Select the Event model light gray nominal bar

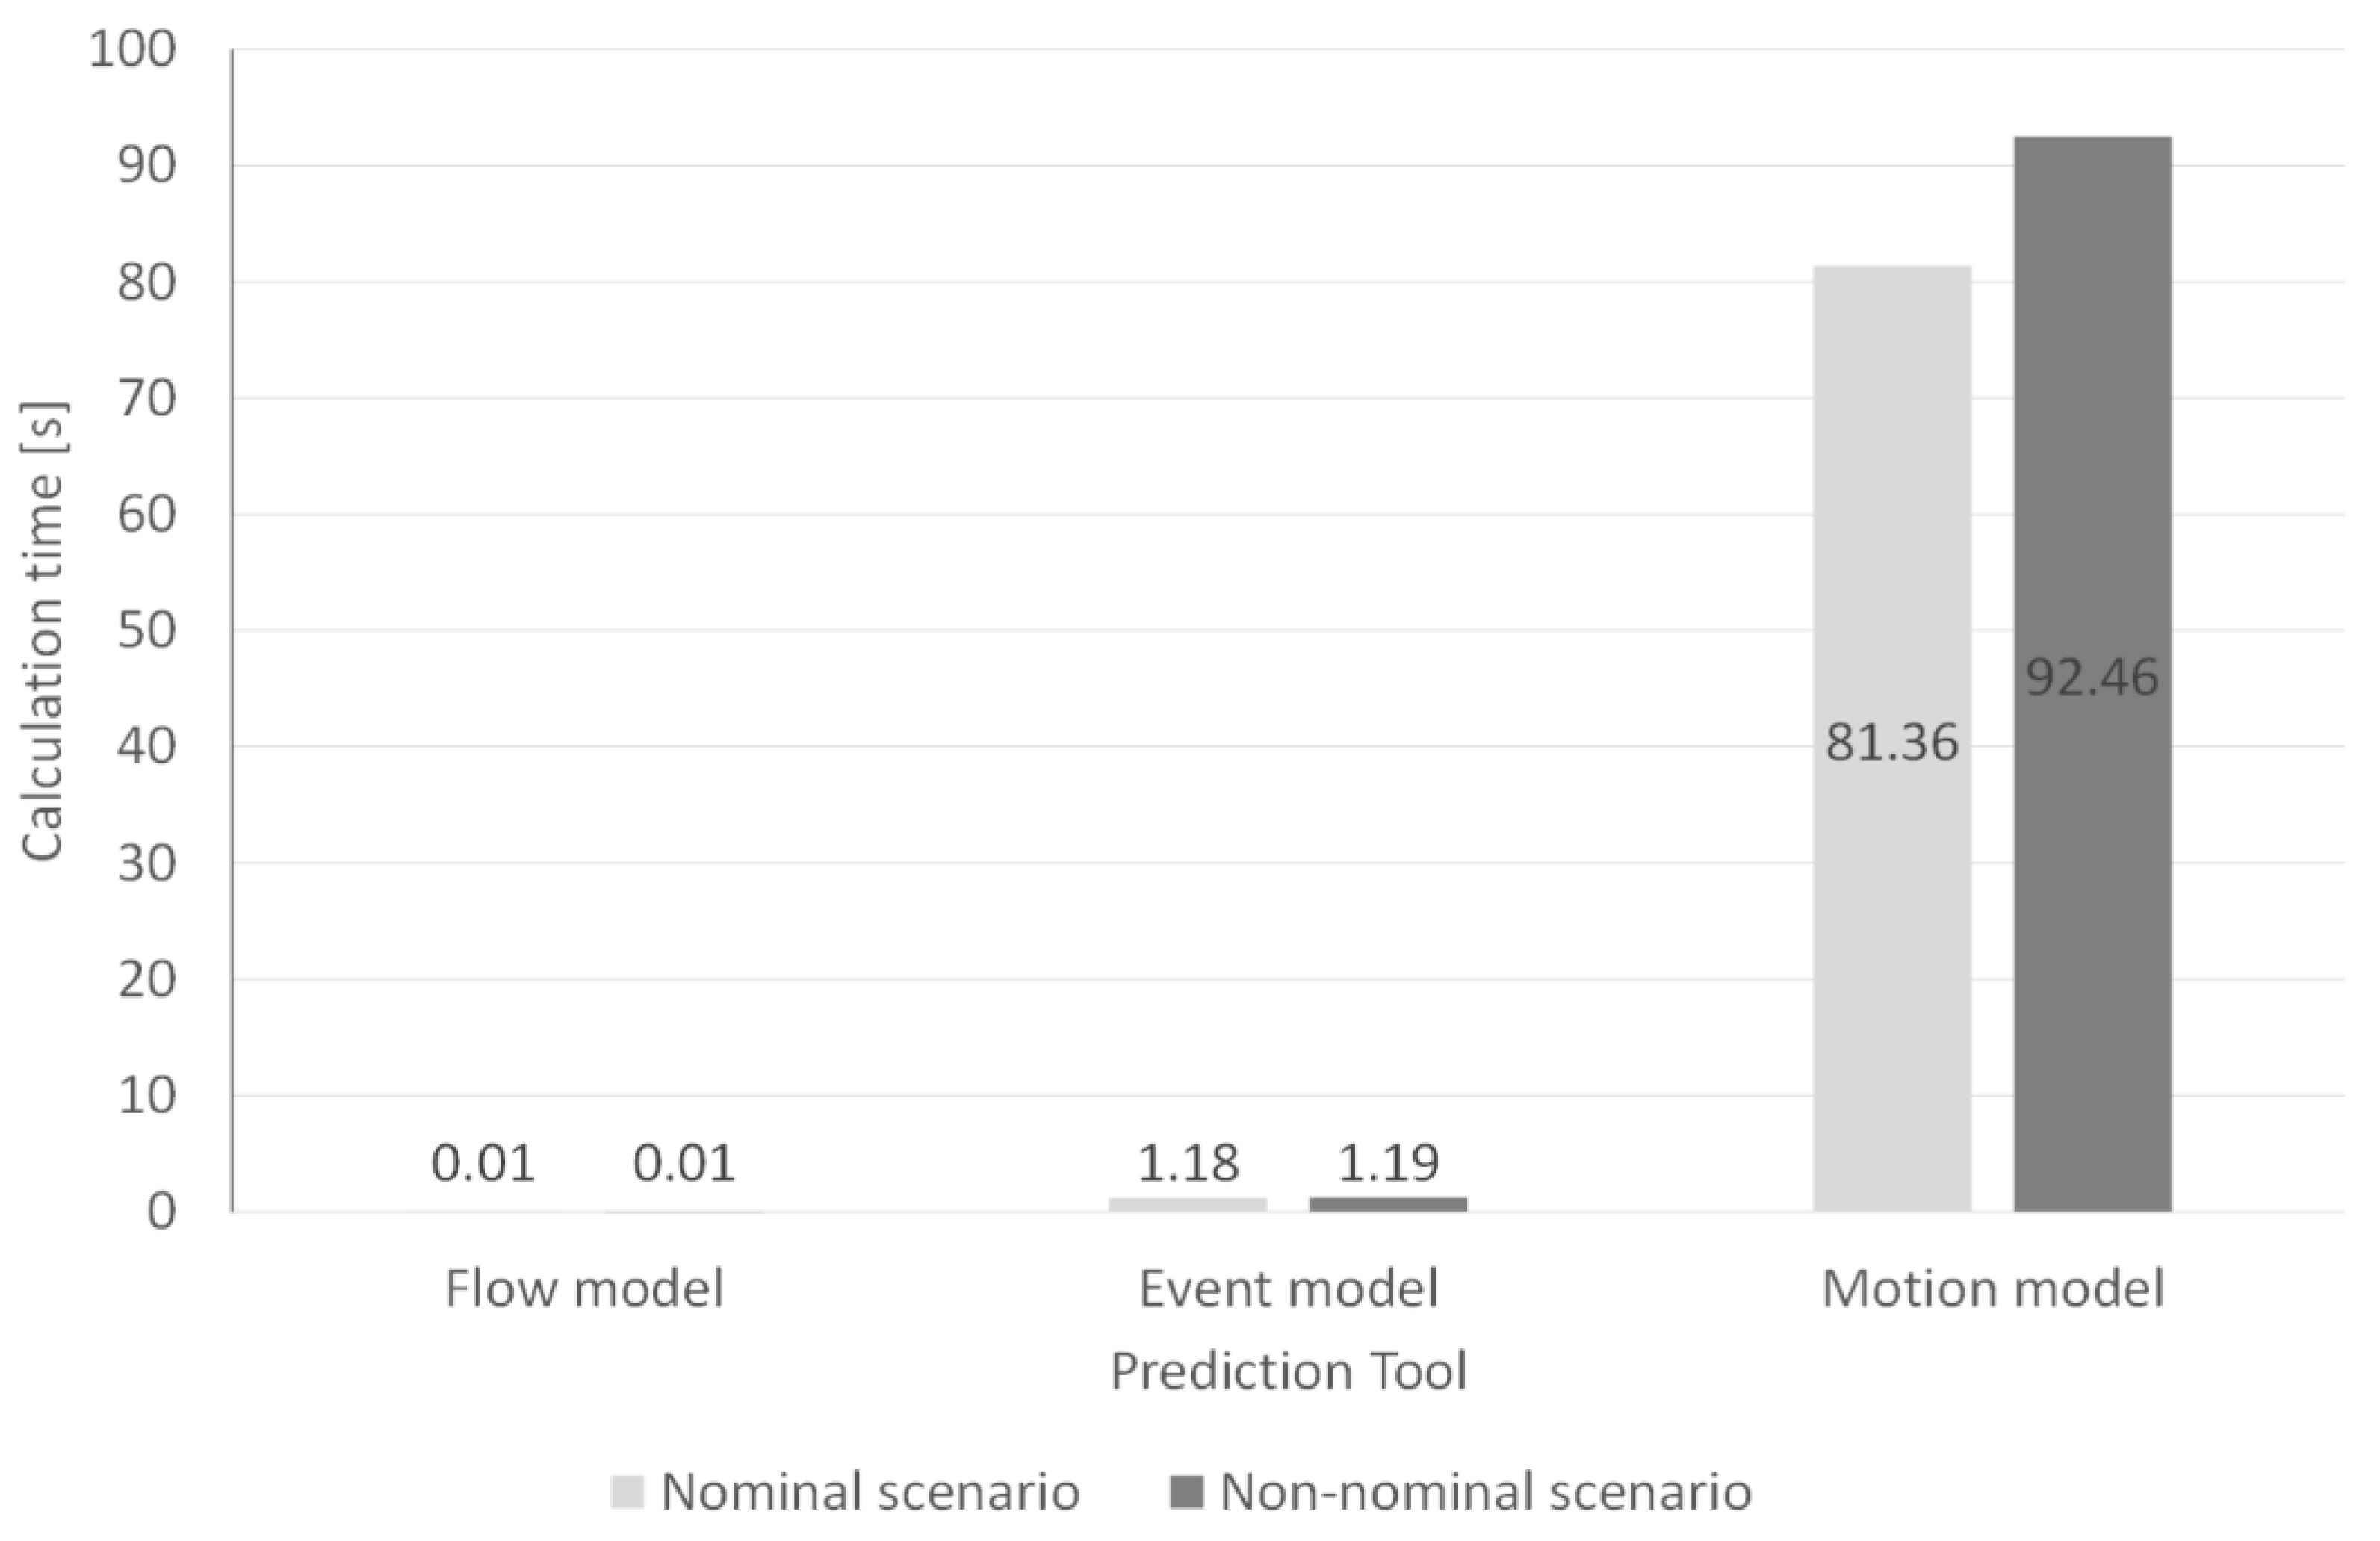click(1188, 1204)
